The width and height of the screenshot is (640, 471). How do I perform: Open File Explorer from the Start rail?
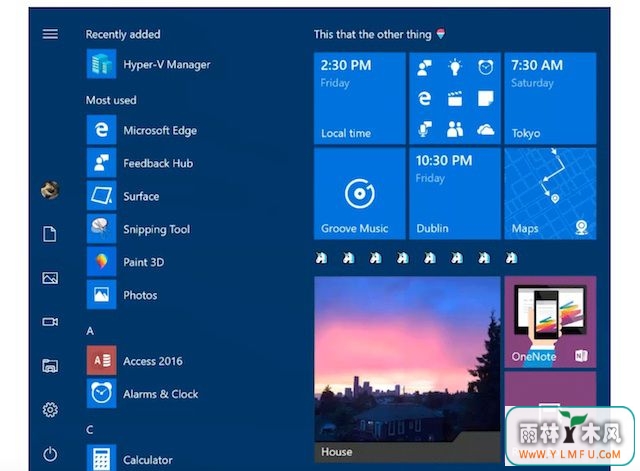click(50, 366)
